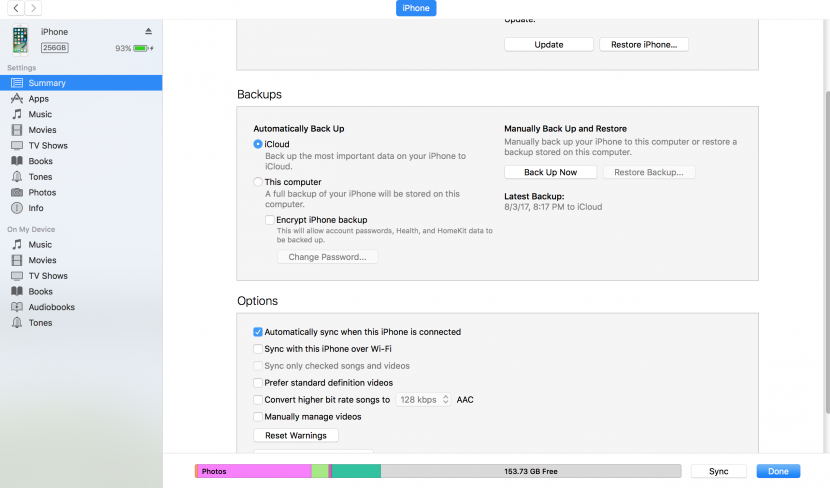
Task: Enable Convert higher bit rate songs checkbox
Action: coord(258,400)
